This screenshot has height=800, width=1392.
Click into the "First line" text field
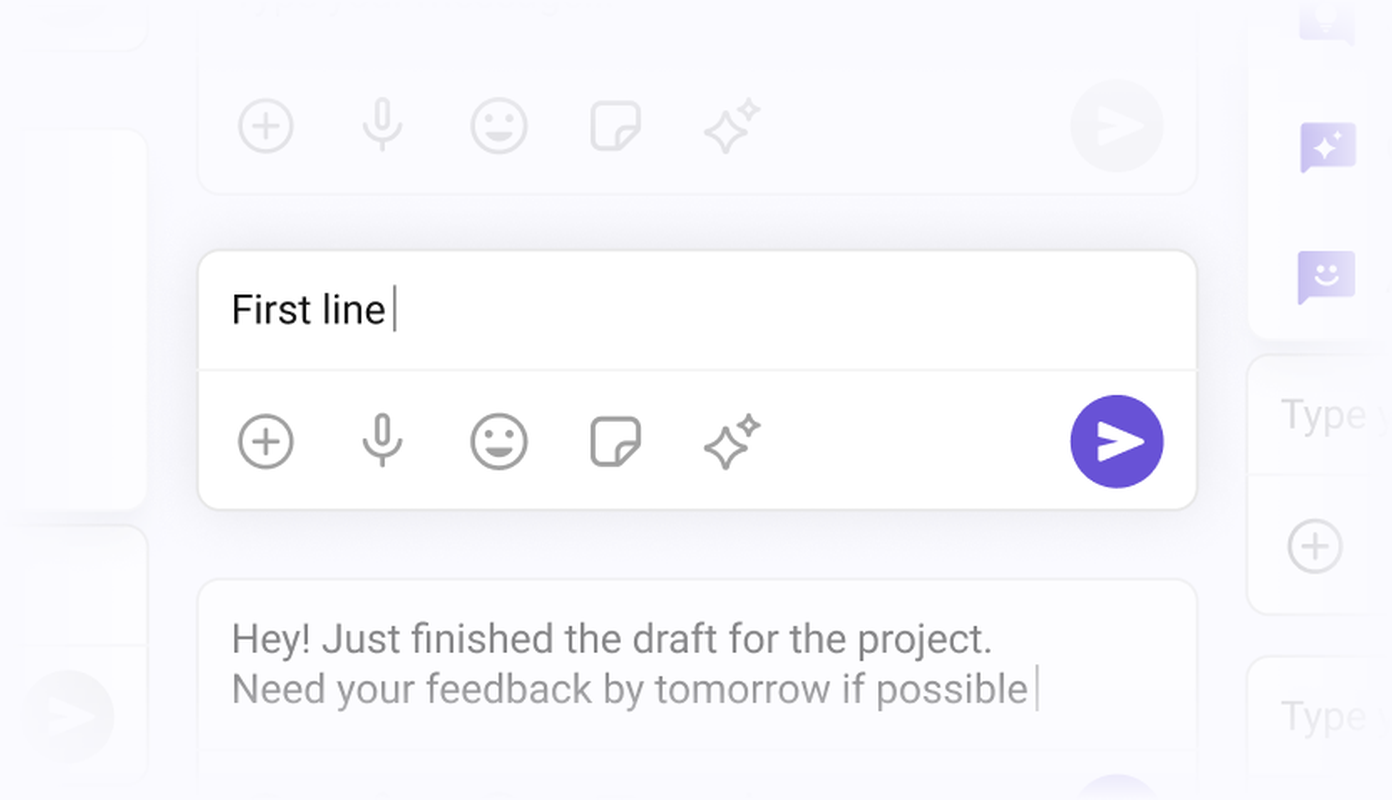click(x=696, y=310)
